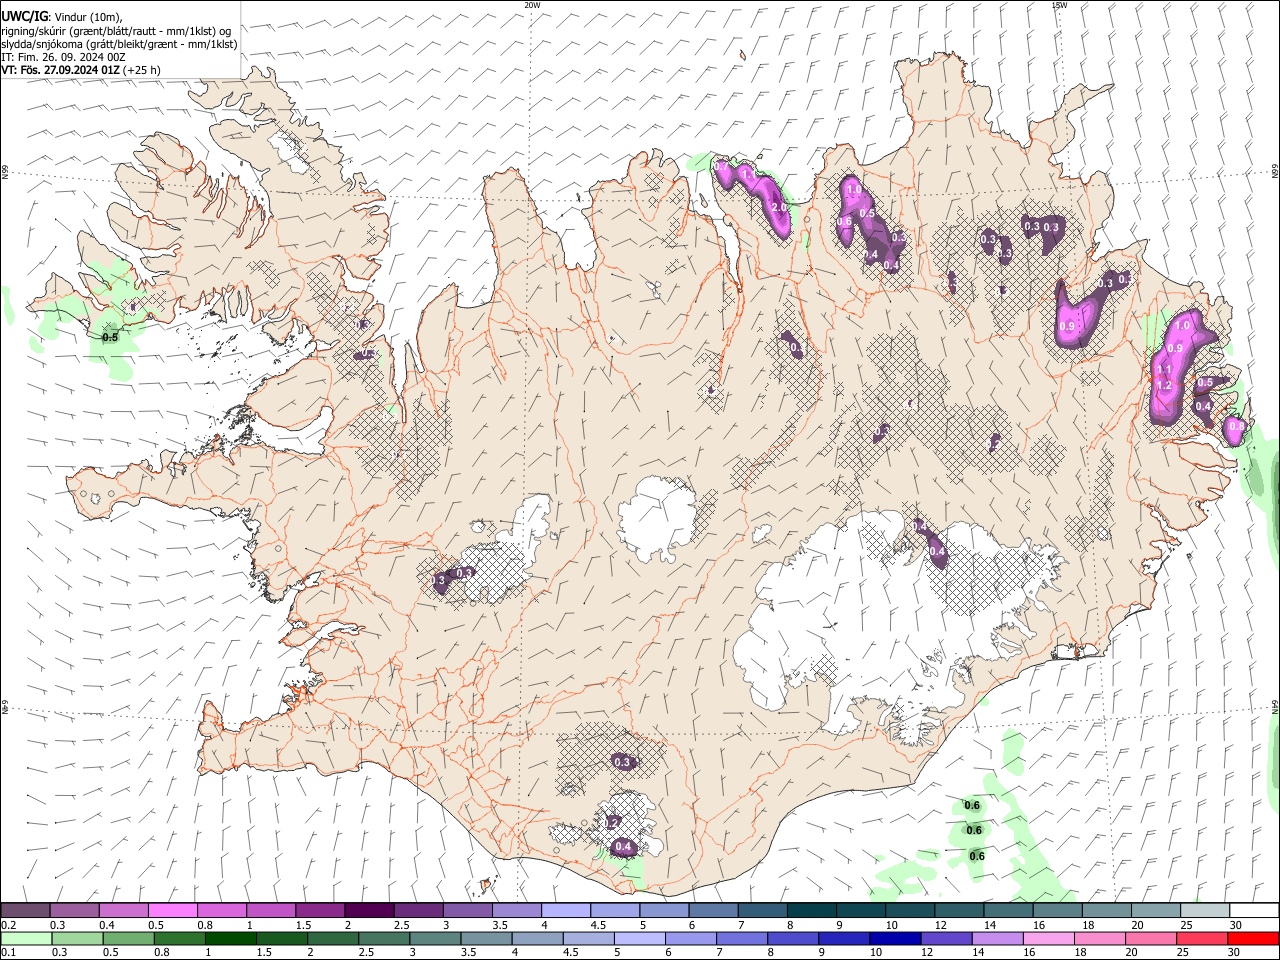Screen dimensions: 1280x960
Task: Pick the deep blue rain swatch labeled 10
Action: pos(895,938)
